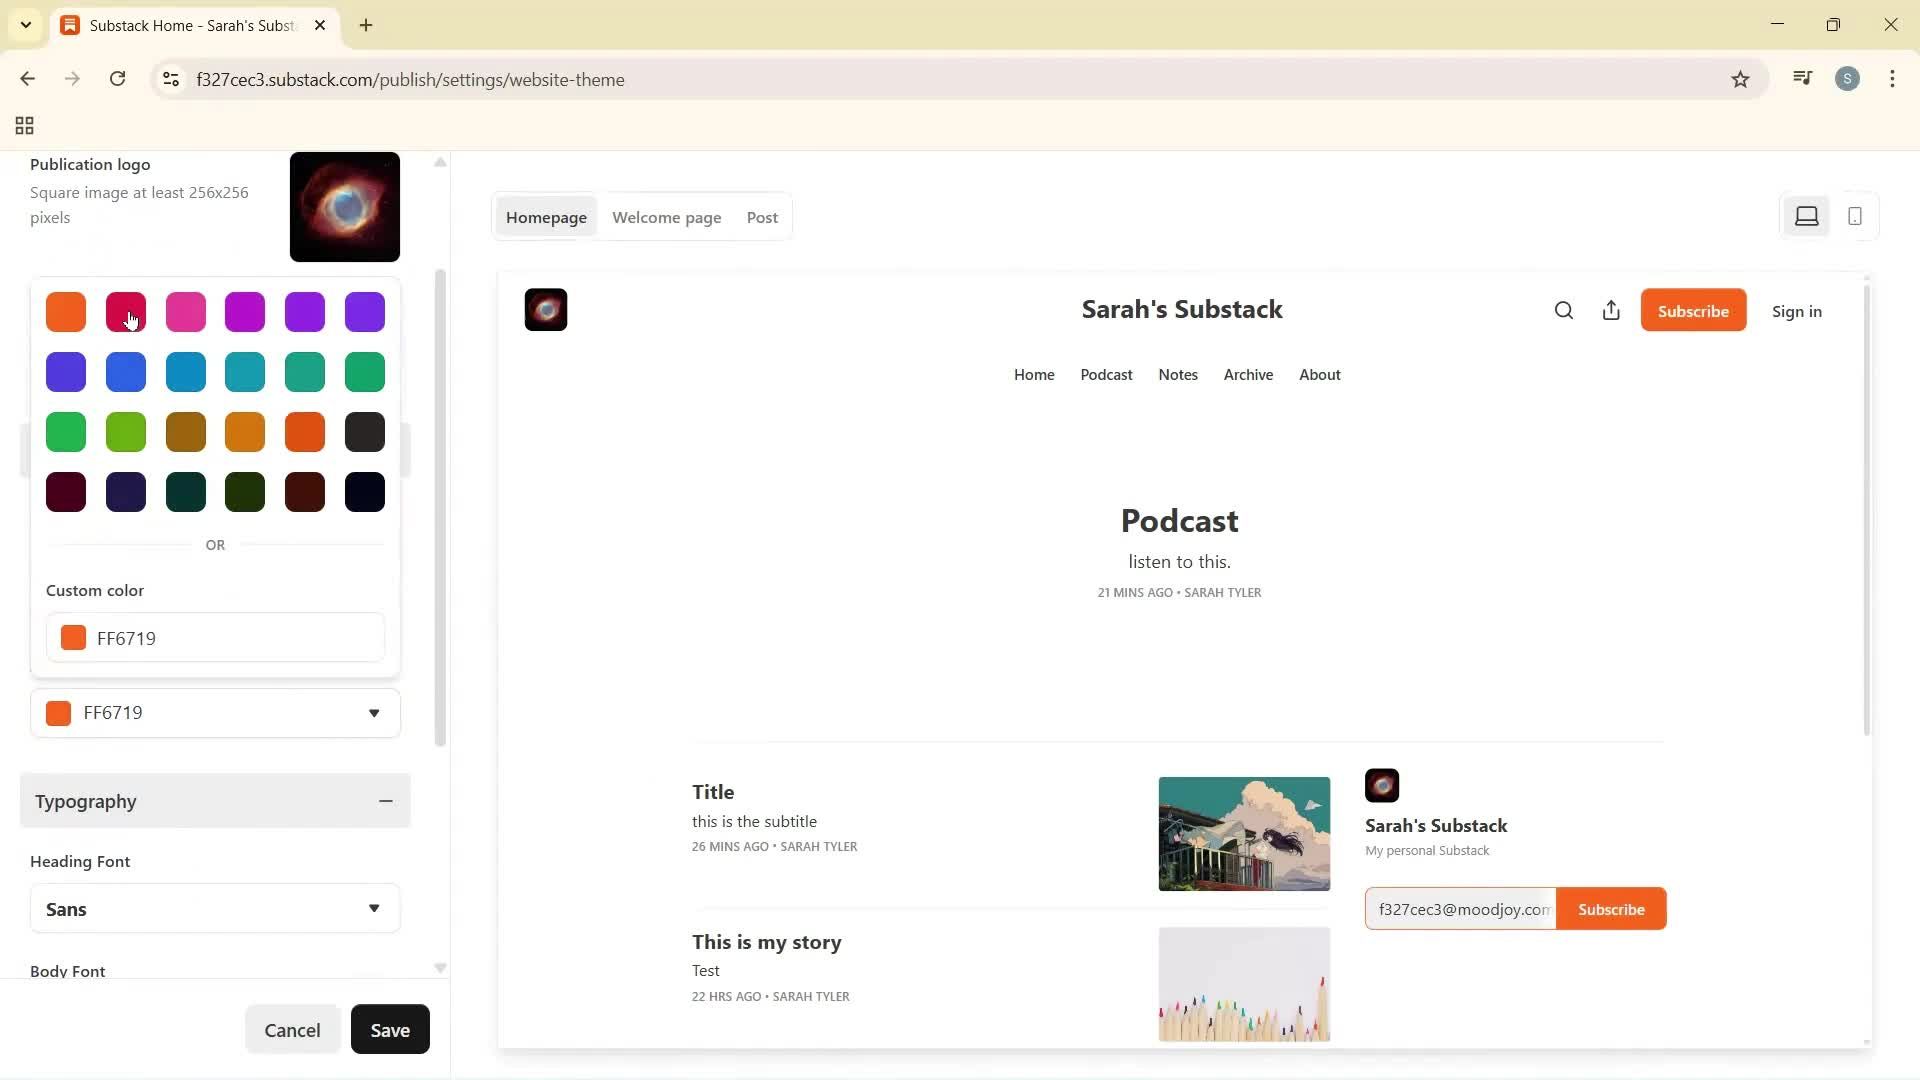This screenshot has width=1920, height=1080.
Task: Open the Heading Font Sans dropdown
Action: click(x=215, y=909)
